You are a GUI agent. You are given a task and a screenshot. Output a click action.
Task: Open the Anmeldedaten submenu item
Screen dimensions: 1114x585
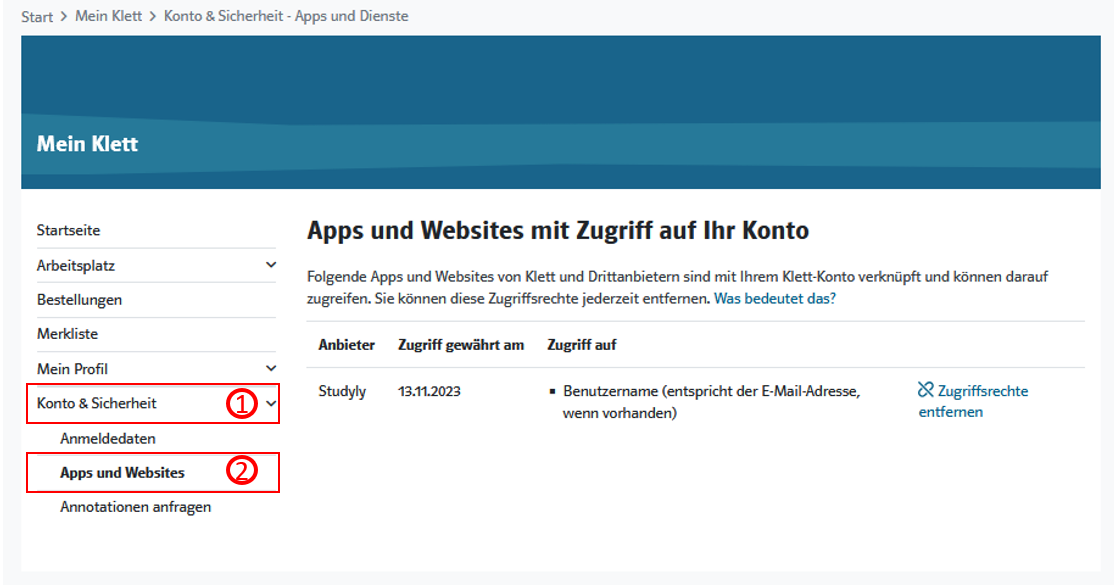[108, 439]
